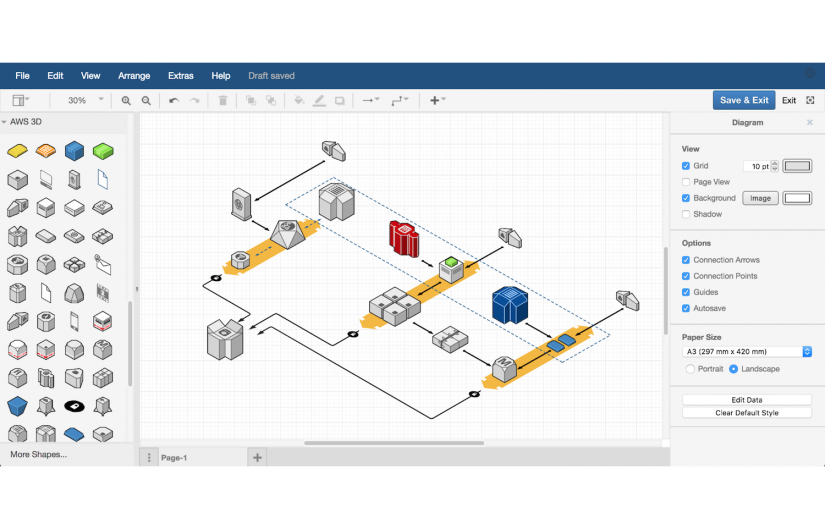825x529 pixels.
Task: Click the zoom in magnifier icon
Action: point(126,101)
